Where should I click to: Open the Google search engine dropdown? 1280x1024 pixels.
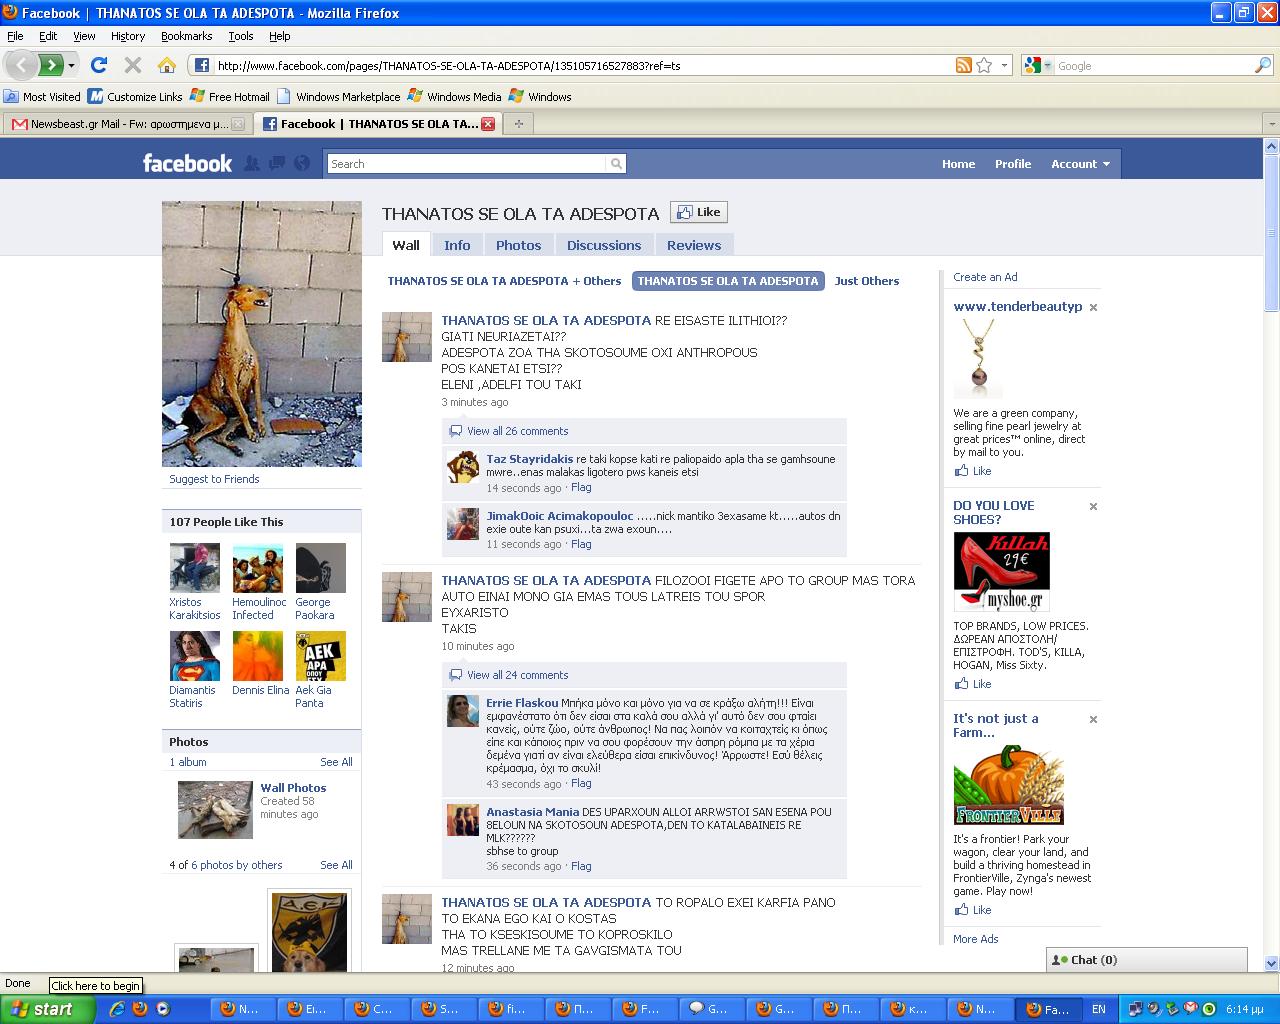(x=1037, y=65)
